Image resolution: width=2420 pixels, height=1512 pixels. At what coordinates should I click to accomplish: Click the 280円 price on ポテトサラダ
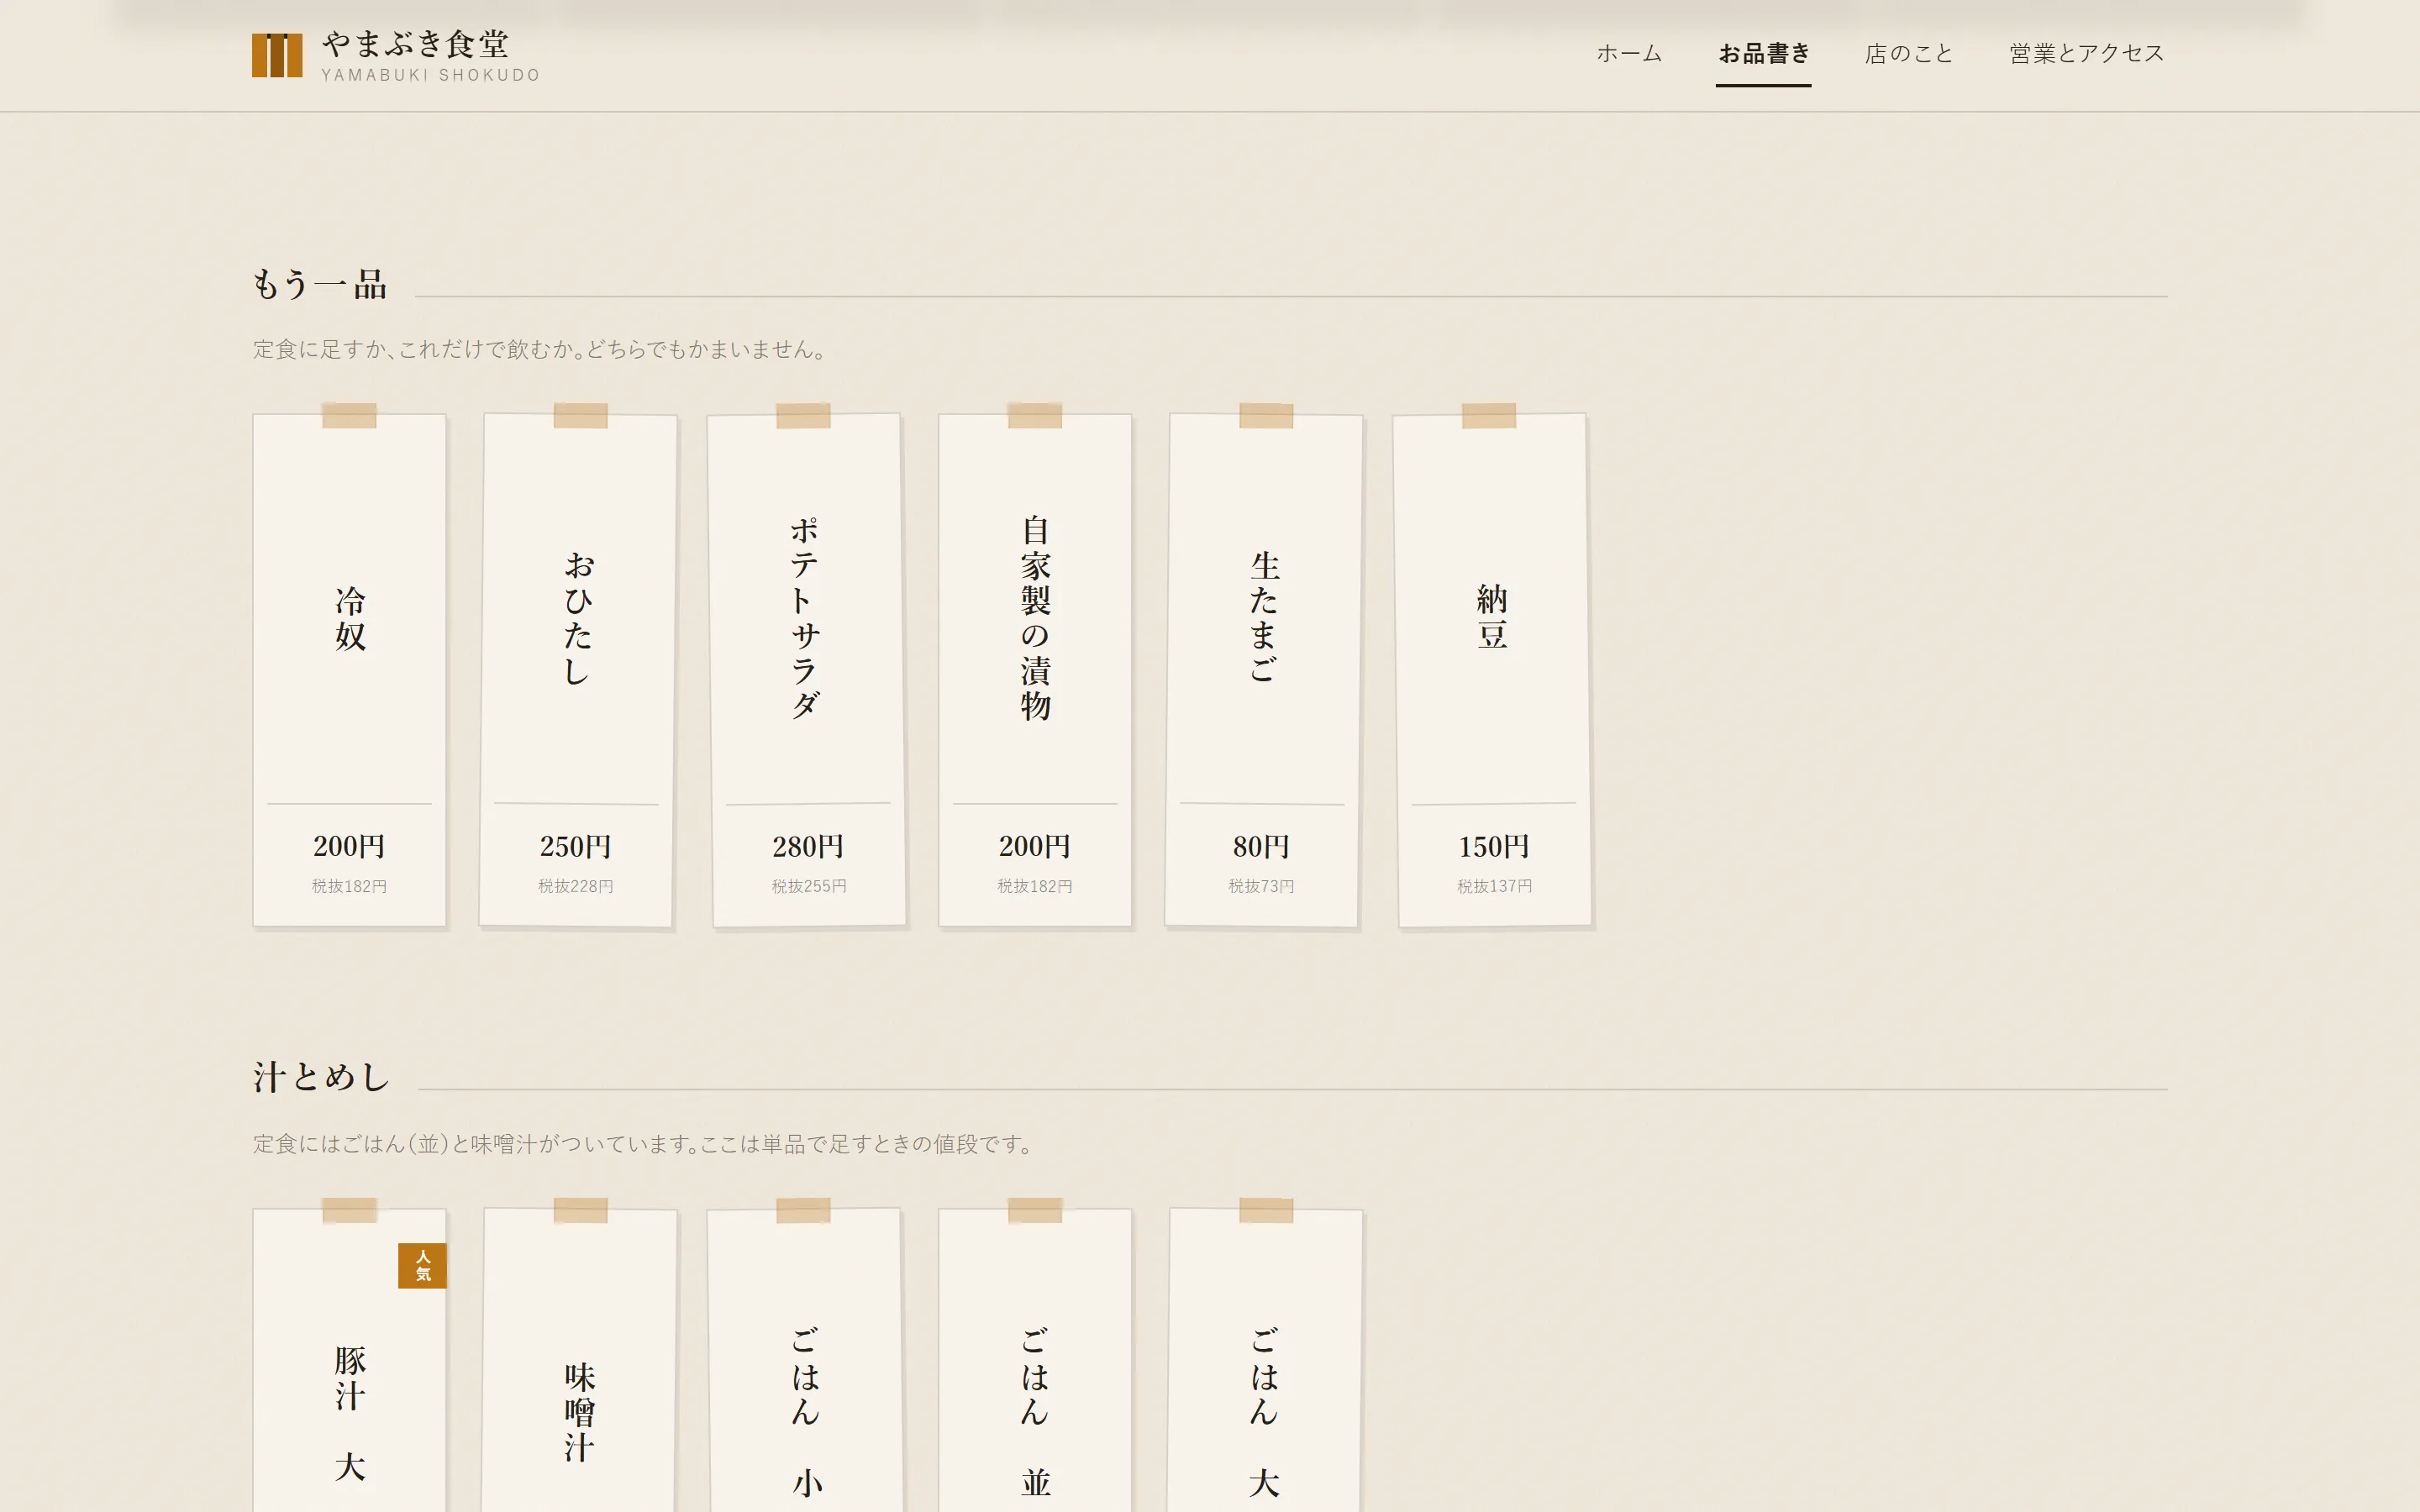(x=808, y=847)
